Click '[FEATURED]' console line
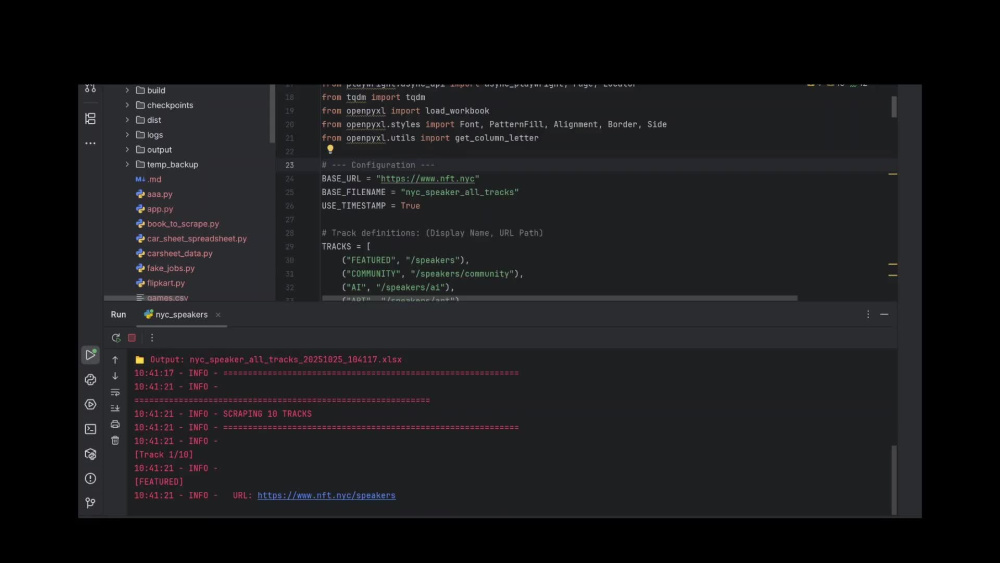This screenshot has width=1000, height=563. click(158, 482)
